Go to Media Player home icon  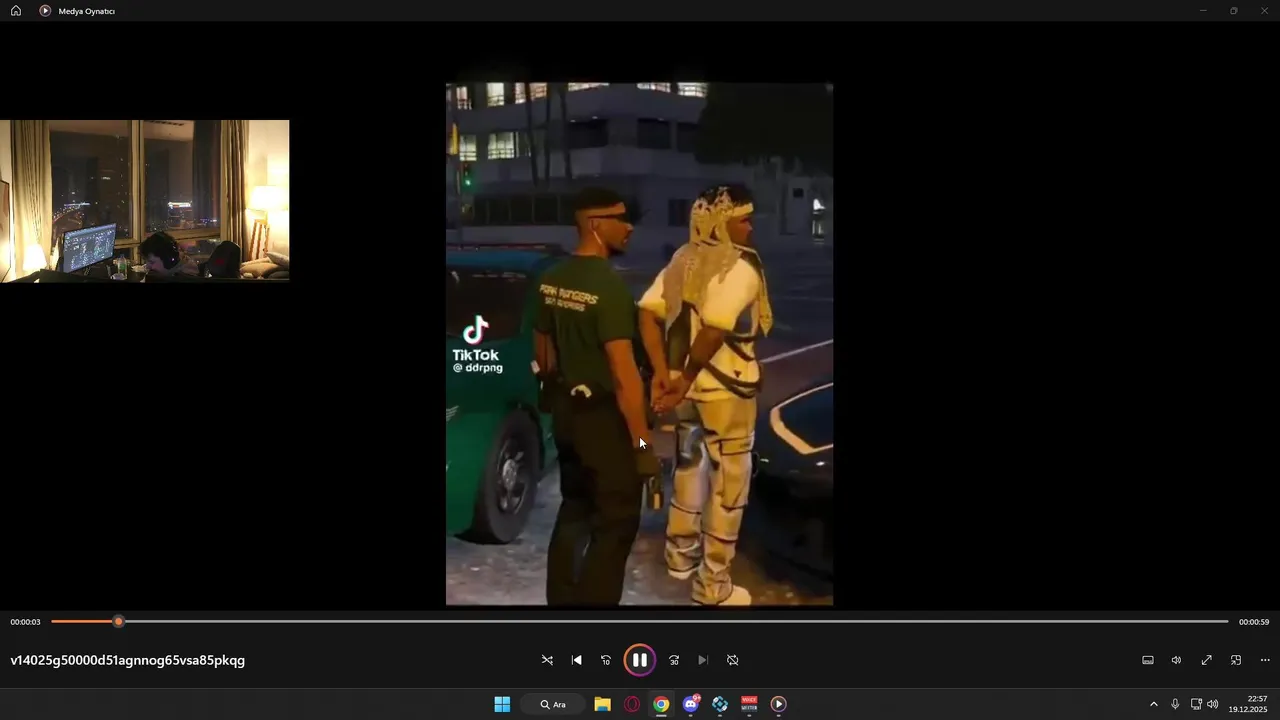[x=16, y=11]
